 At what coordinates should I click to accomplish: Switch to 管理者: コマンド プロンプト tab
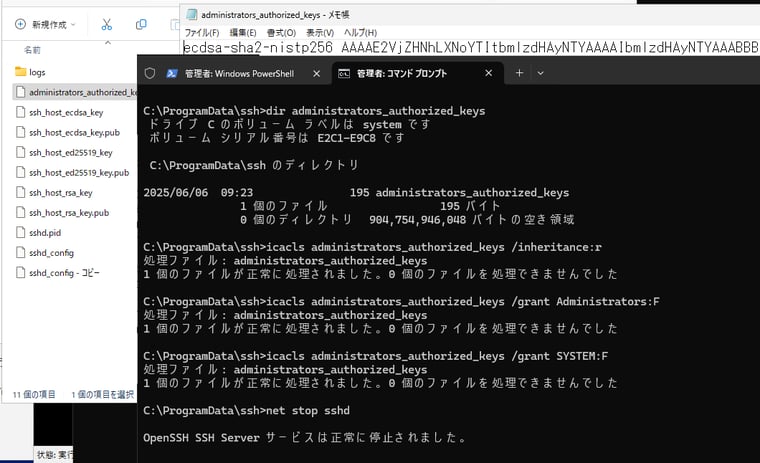[x=401, y=74]
